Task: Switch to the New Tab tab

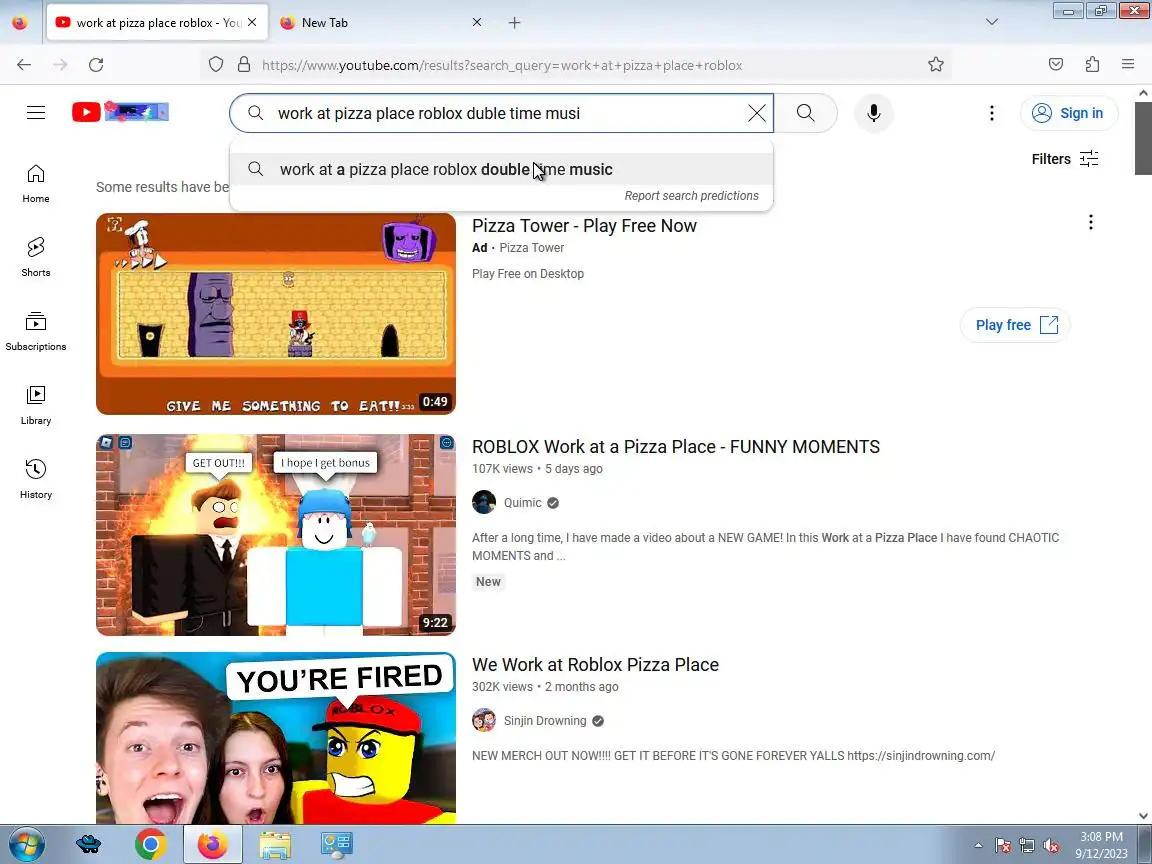Action: [x=382, y=23]
